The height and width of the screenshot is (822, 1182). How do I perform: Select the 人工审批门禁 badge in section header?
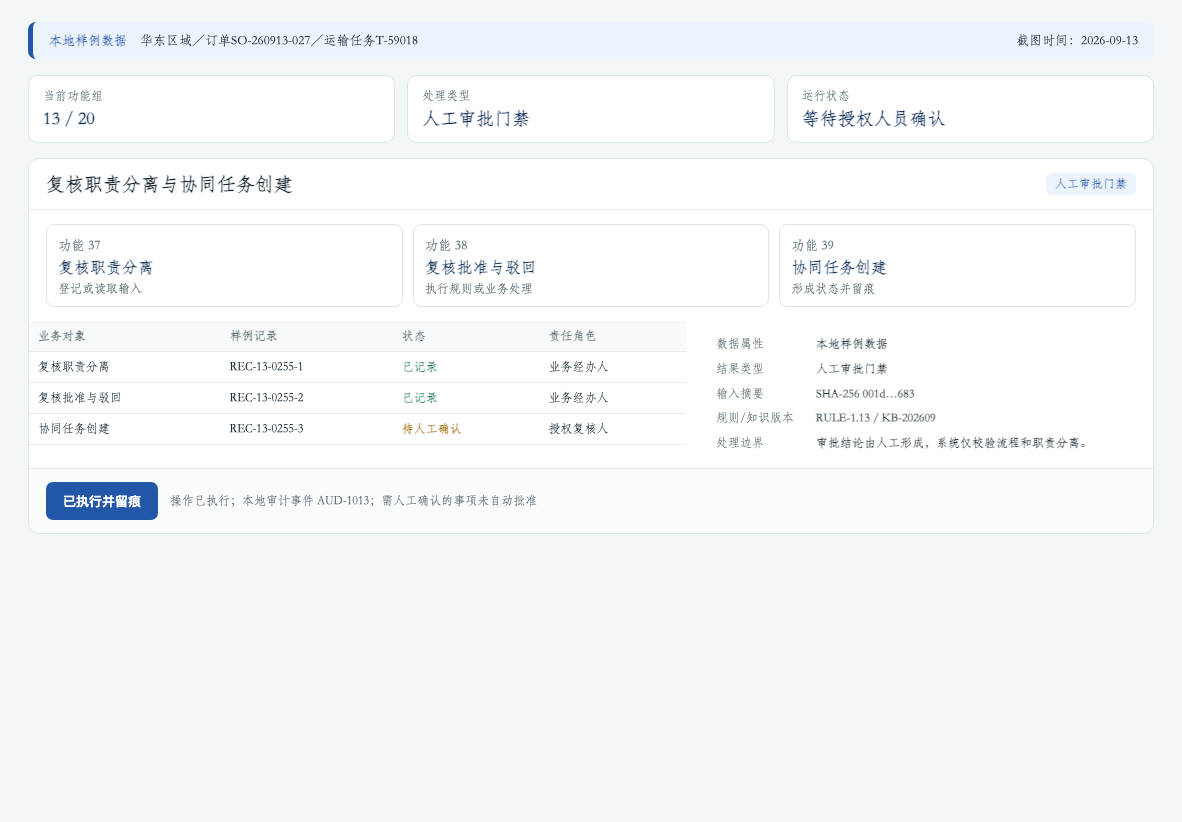(1090, 184)
